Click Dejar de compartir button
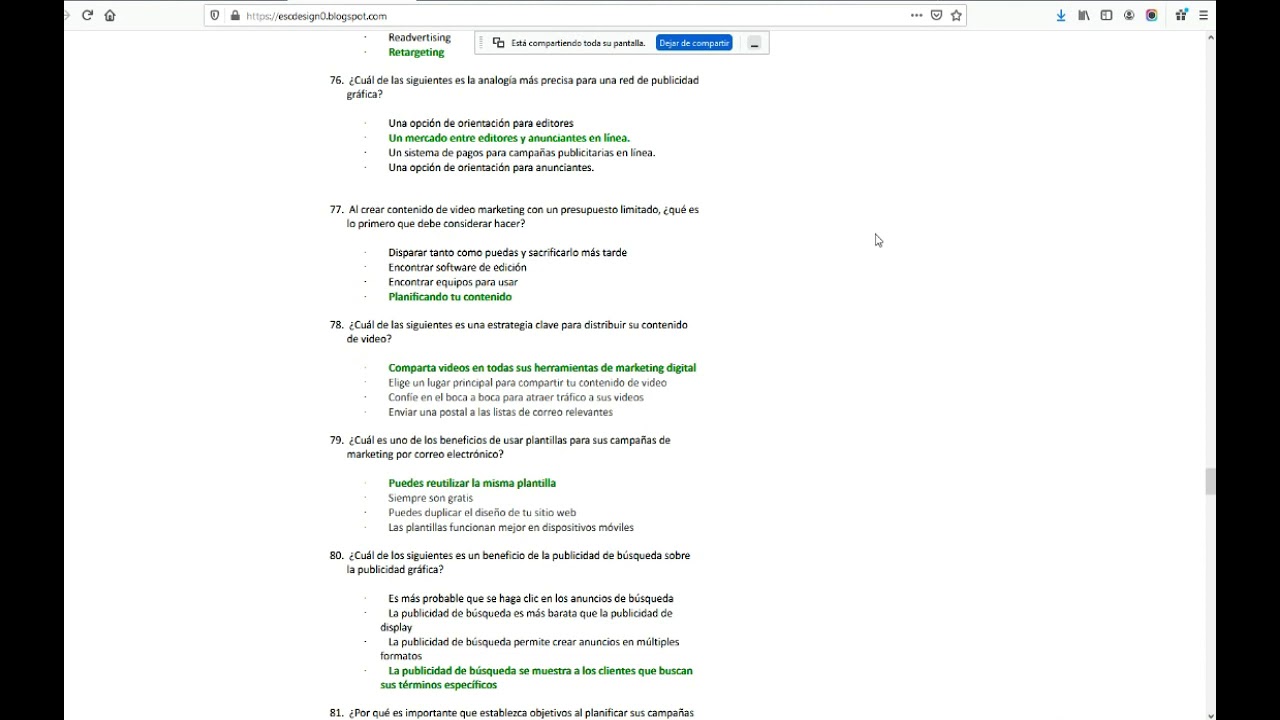Viewport: 1280px width, 720px height. (694, 43)
